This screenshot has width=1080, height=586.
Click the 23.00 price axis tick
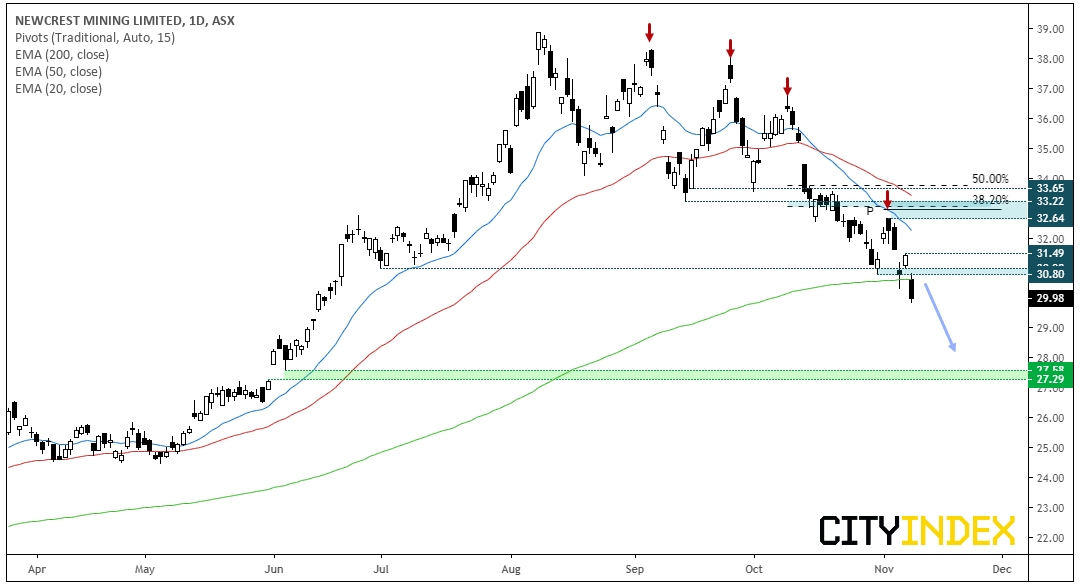pyautogui.click(x=1050, y=508)
